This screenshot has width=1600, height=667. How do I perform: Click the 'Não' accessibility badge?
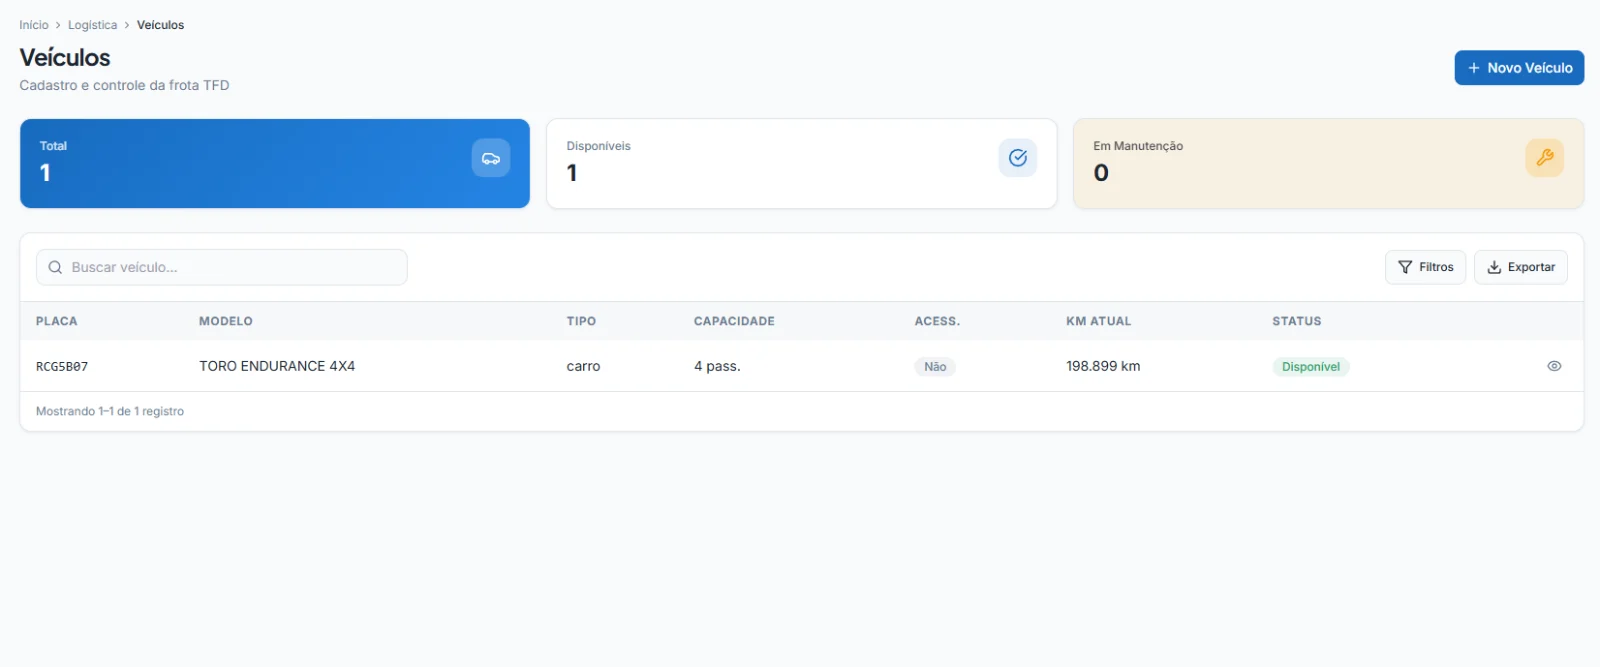coord(935,367)
